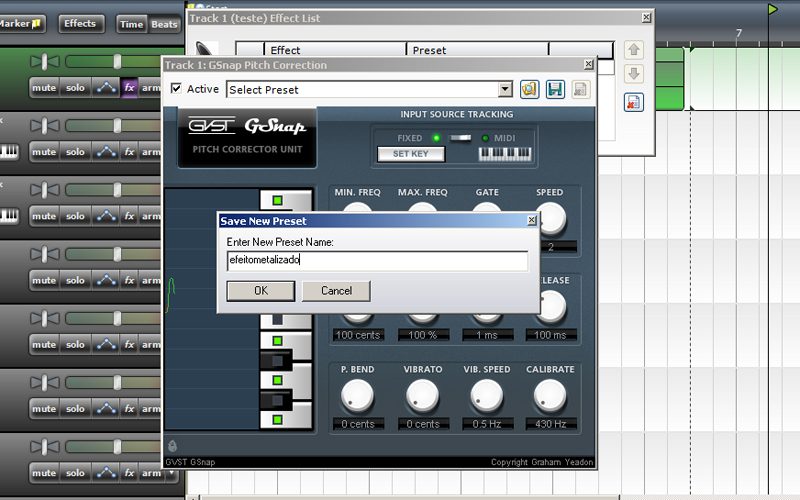The height and width of the screenshot is (500, 800).
Task: Open the Effects button in the toolbar
Action: (x=80, y=23)
